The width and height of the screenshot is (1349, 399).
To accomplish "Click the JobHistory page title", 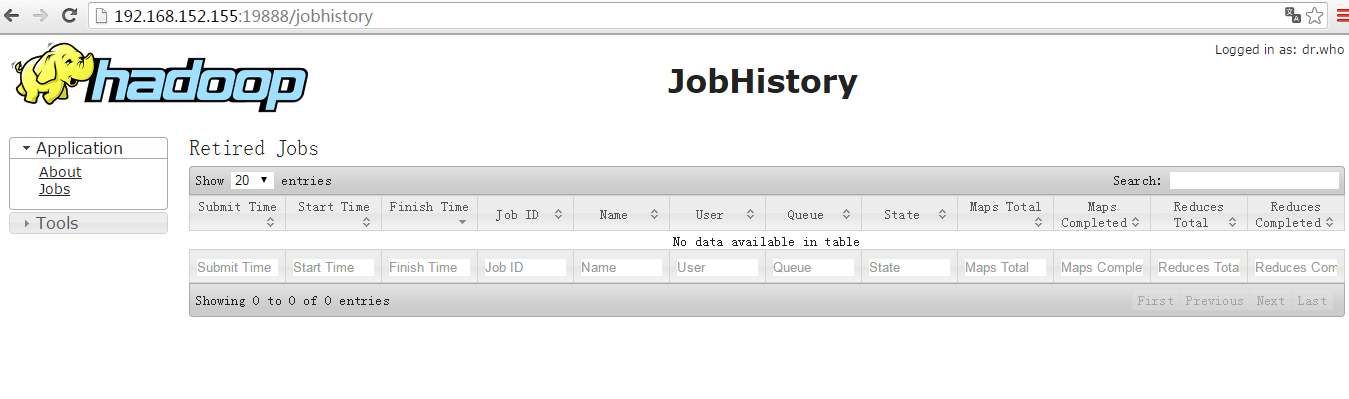I will 762,82.
